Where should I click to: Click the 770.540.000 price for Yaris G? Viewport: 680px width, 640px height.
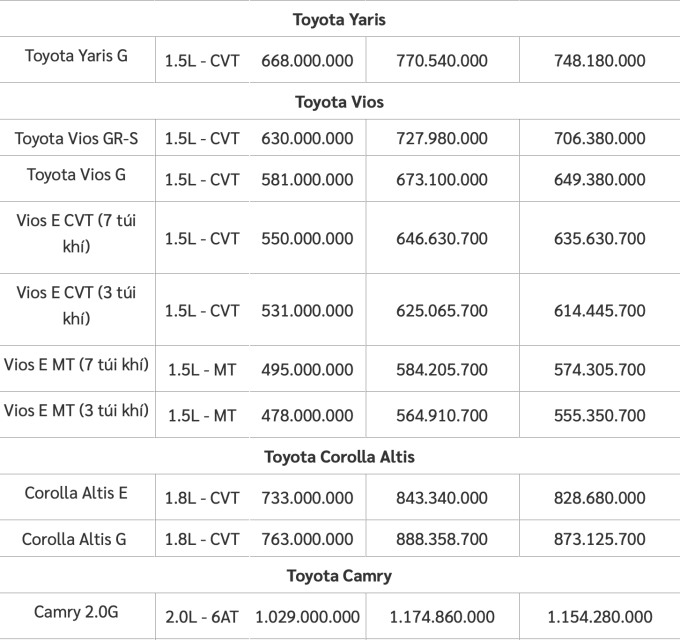point(442,60)
